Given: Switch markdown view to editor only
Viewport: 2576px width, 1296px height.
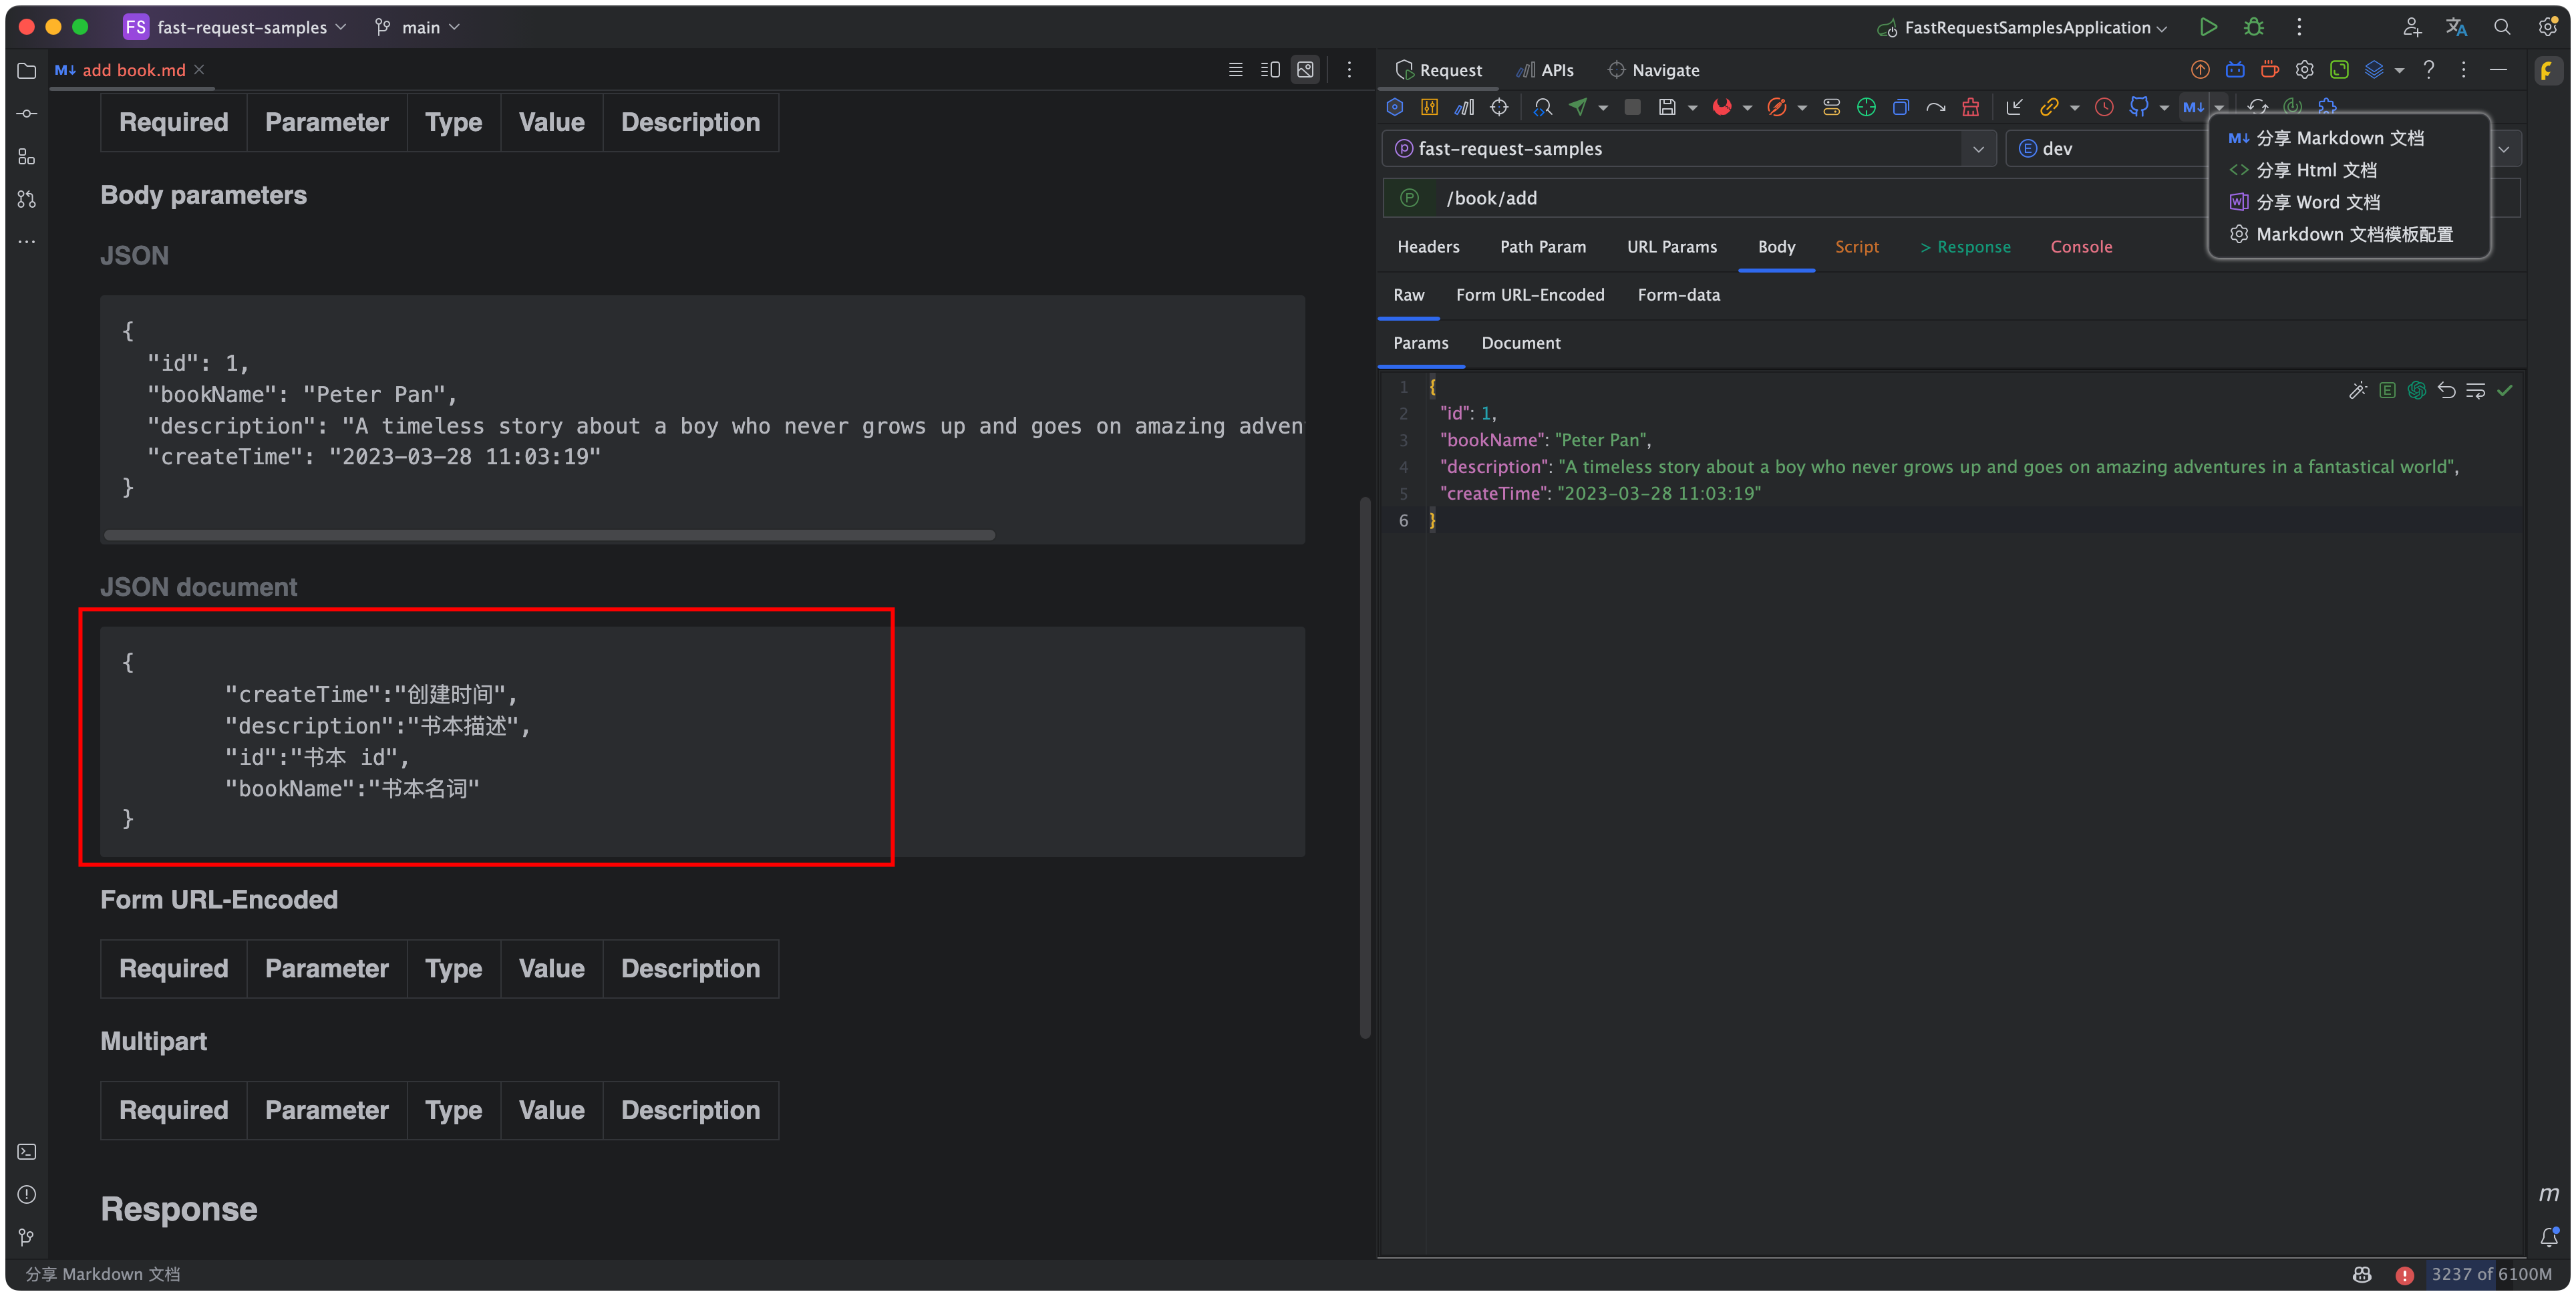Looking at the screenshot, I should [x=1235, y=70].
